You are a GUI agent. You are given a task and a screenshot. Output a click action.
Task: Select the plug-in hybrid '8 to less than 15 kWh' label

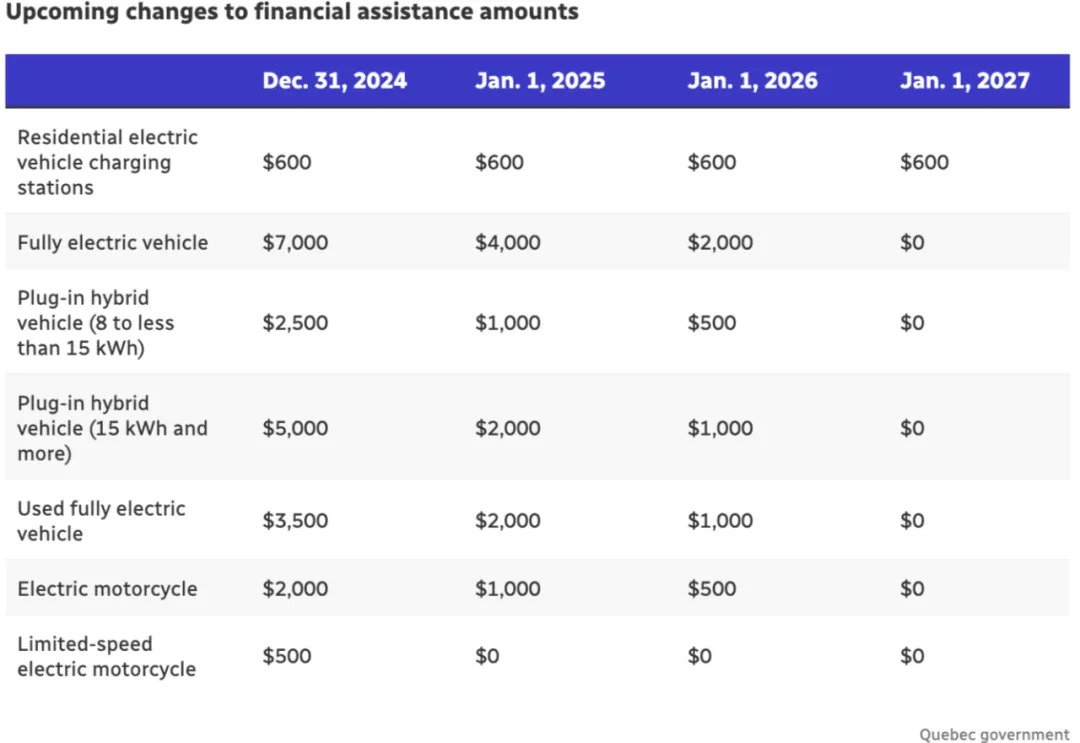point(96,323)
